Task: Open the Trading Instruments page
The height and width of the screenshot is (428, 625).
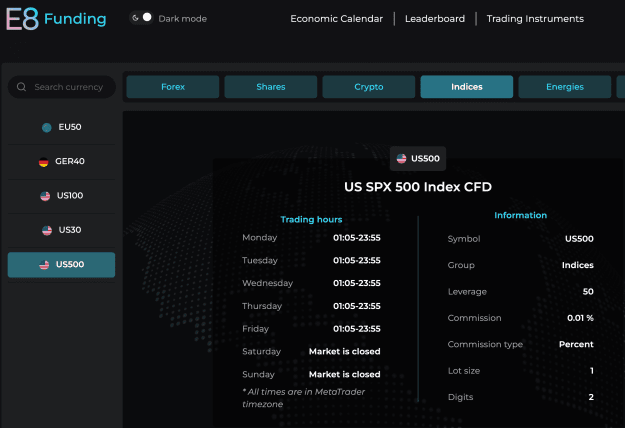Action: (x=535, y=19)
